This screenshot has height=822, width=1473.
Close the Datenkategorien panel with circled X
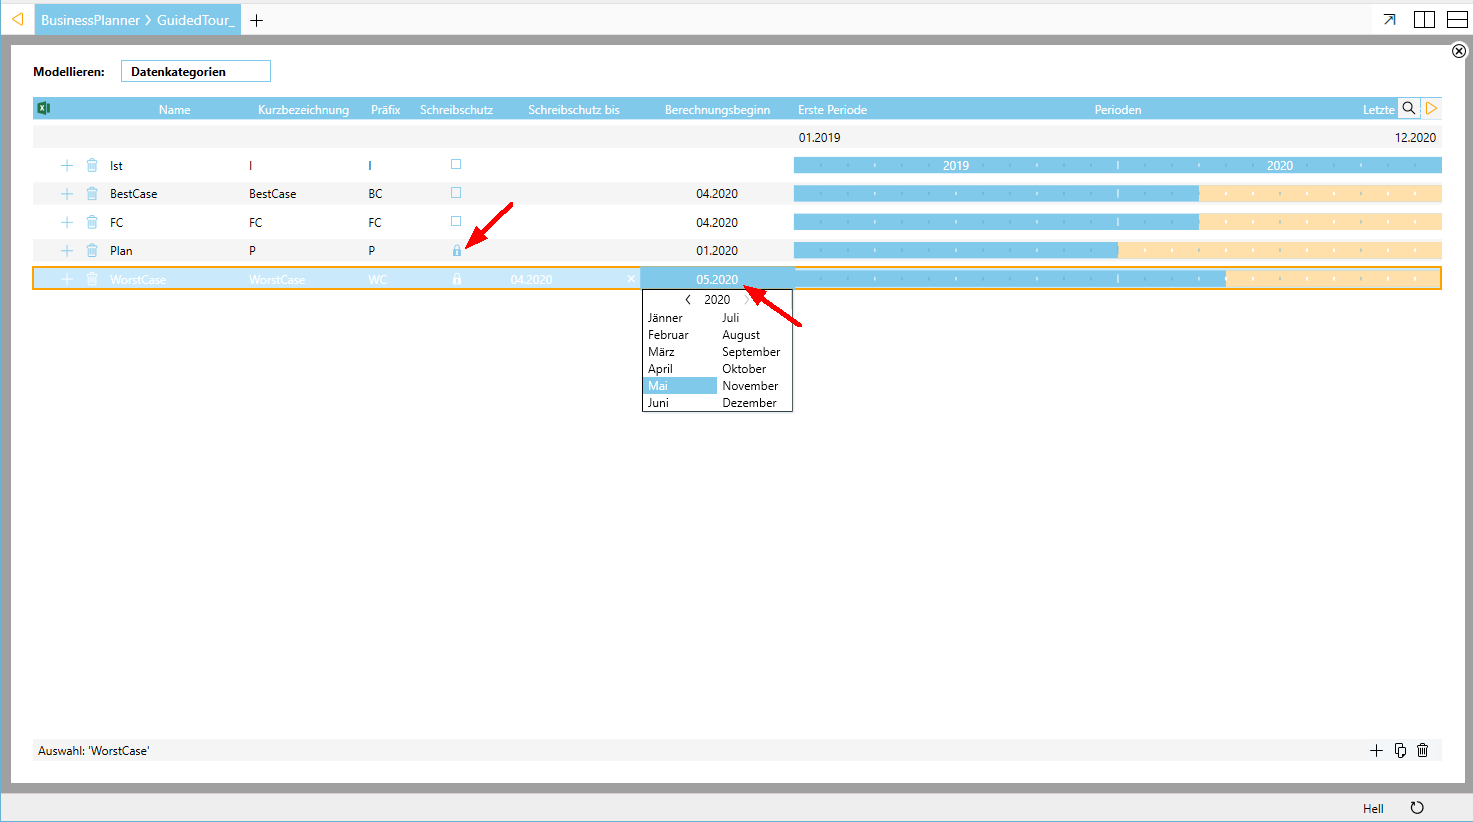(1459, 51)
